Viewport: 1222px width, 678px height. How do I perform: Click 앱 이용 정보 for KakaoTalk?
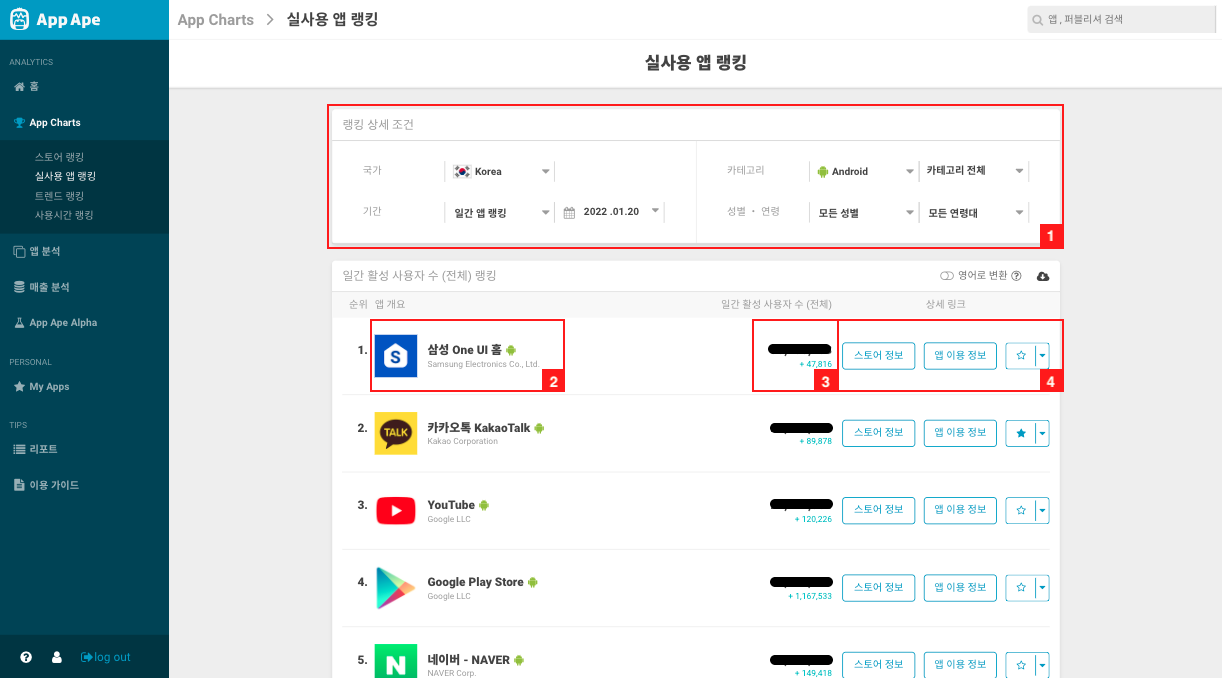(x=960, y=433)
